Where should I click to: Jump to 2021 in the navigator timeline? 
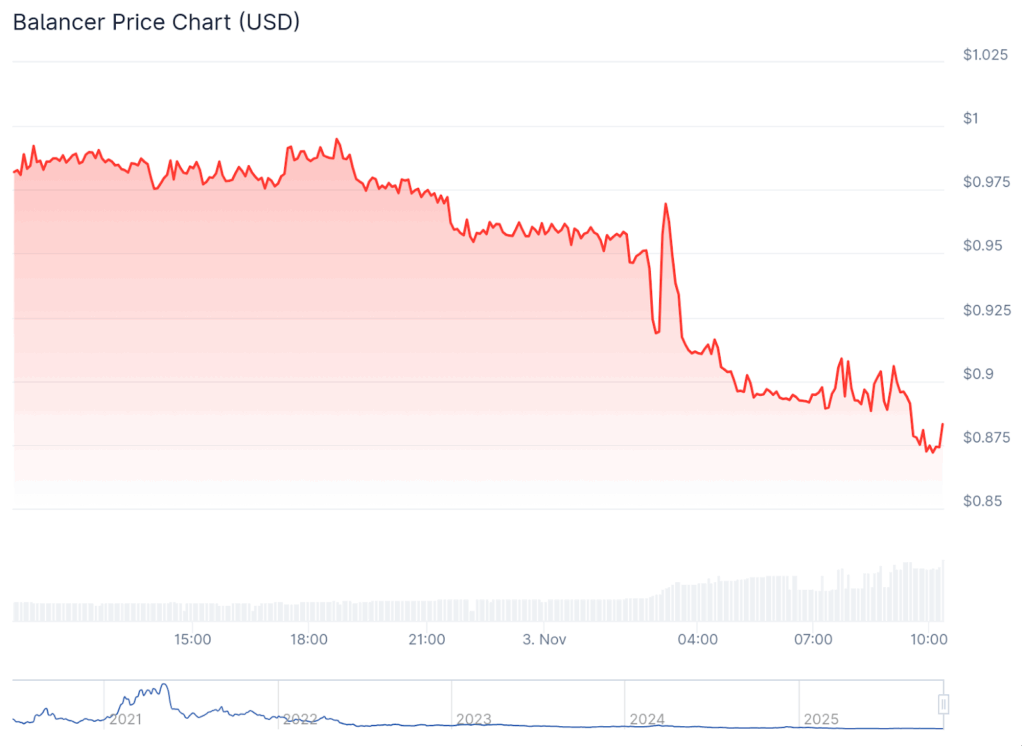coord(126,719)
